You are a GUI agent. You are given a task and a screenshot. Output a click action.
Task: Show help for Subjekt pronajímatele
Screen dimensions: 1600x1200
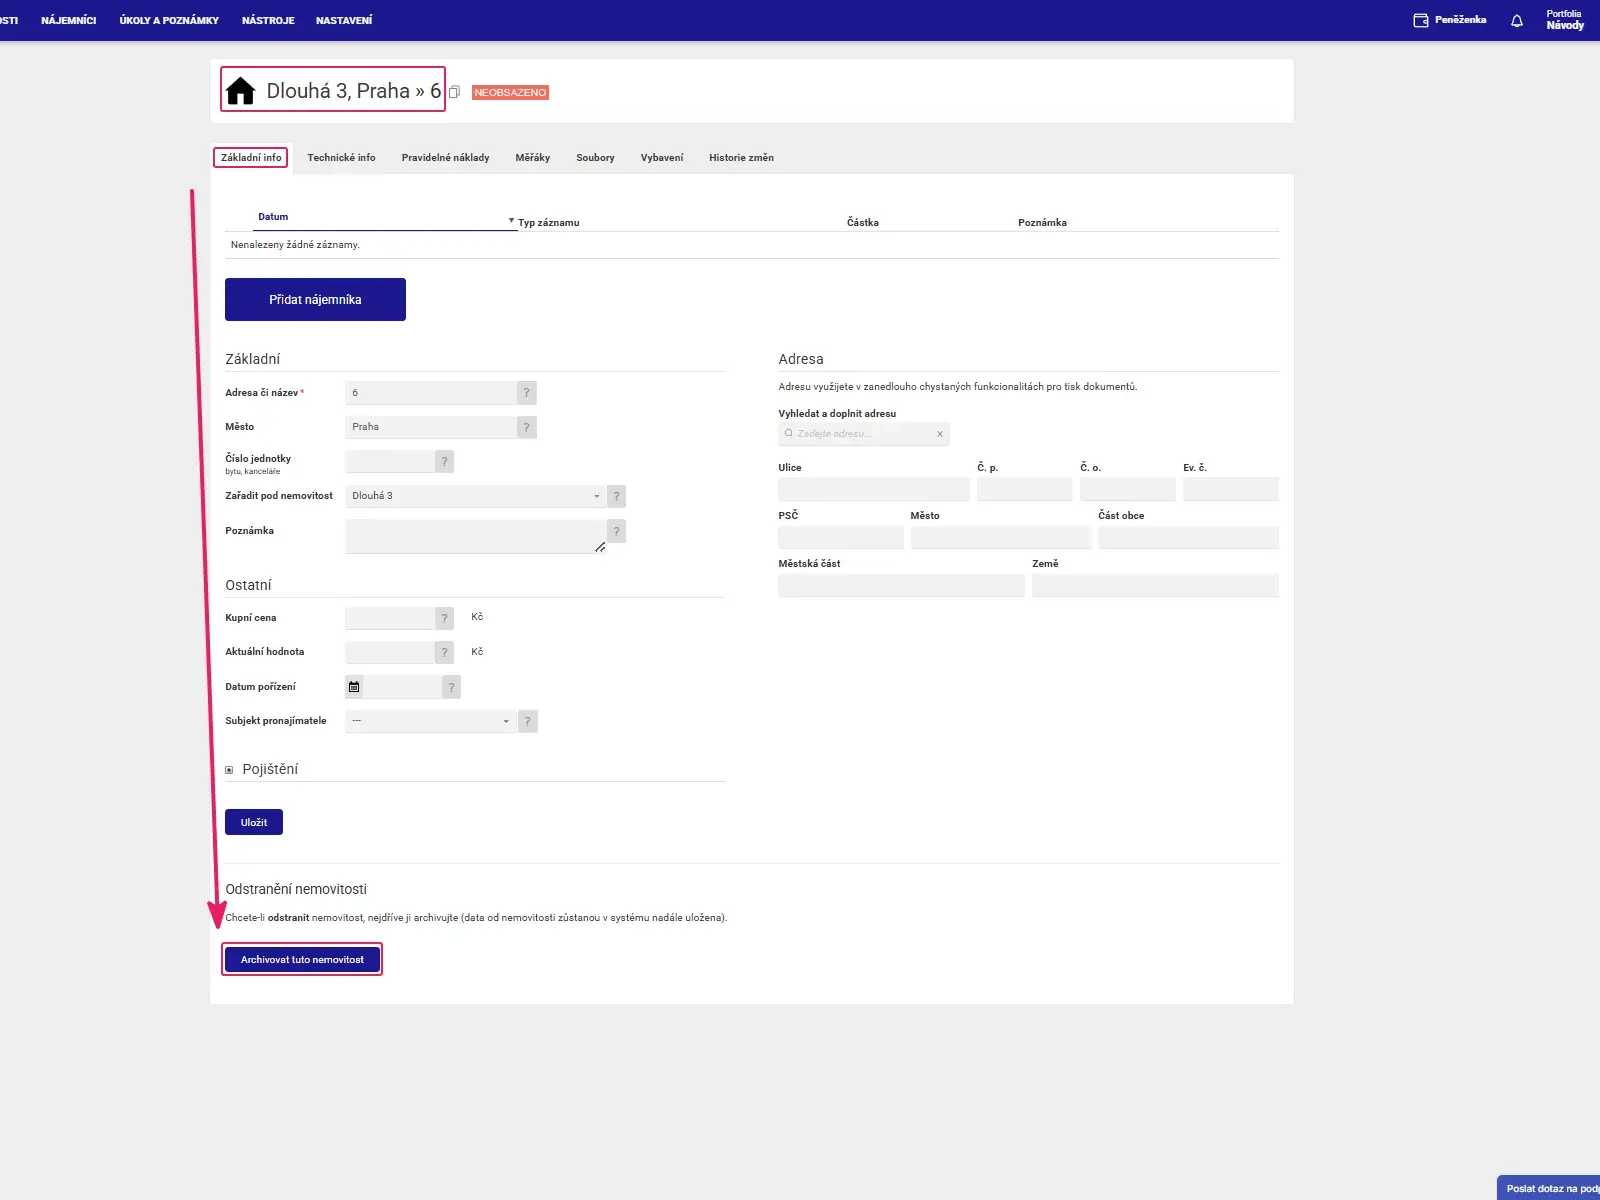point(528,721)
